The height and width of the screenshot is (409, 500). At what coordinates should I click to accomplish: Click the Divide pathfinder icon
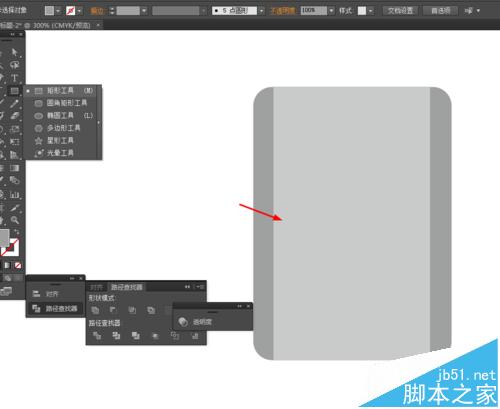tap(97, 336)
